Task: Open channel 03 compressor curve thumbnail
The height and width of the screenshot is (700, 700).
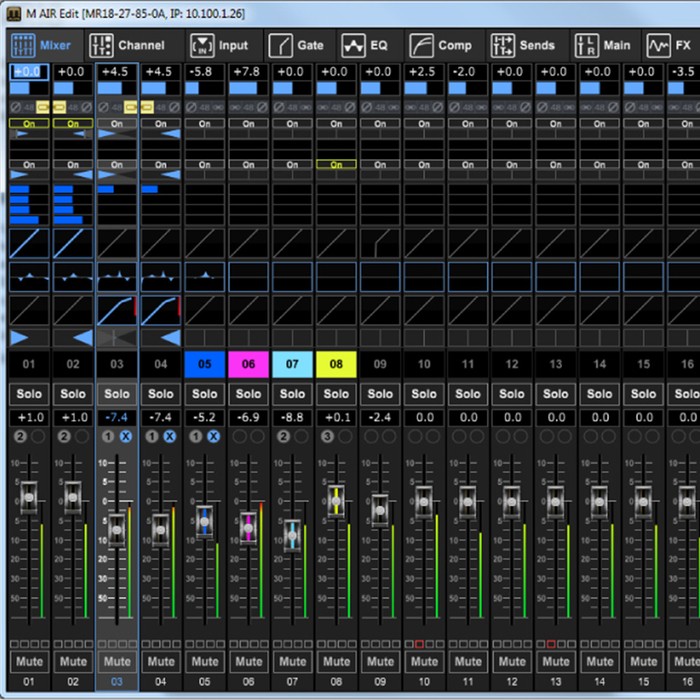Action: [x=117, y=310]
